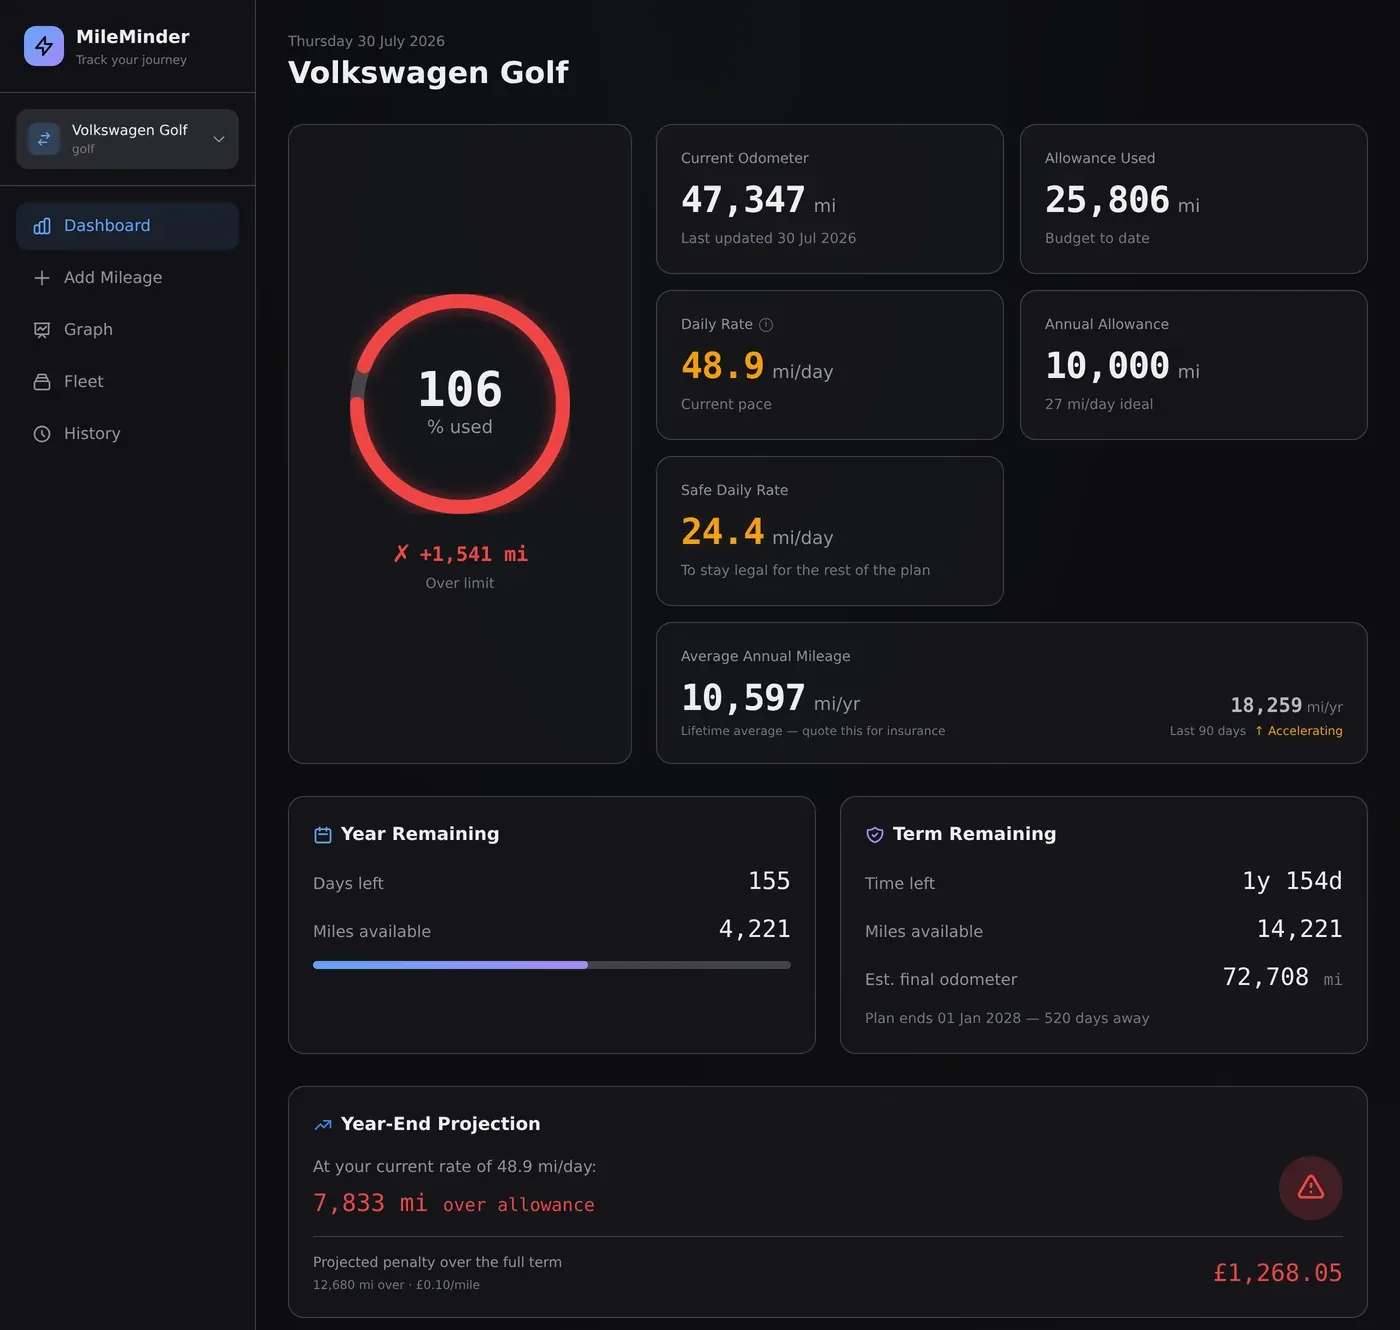This screenshot has height=1330, width=1400.
Task: Click the Year Remaining heading
Action: click(420, 834)
